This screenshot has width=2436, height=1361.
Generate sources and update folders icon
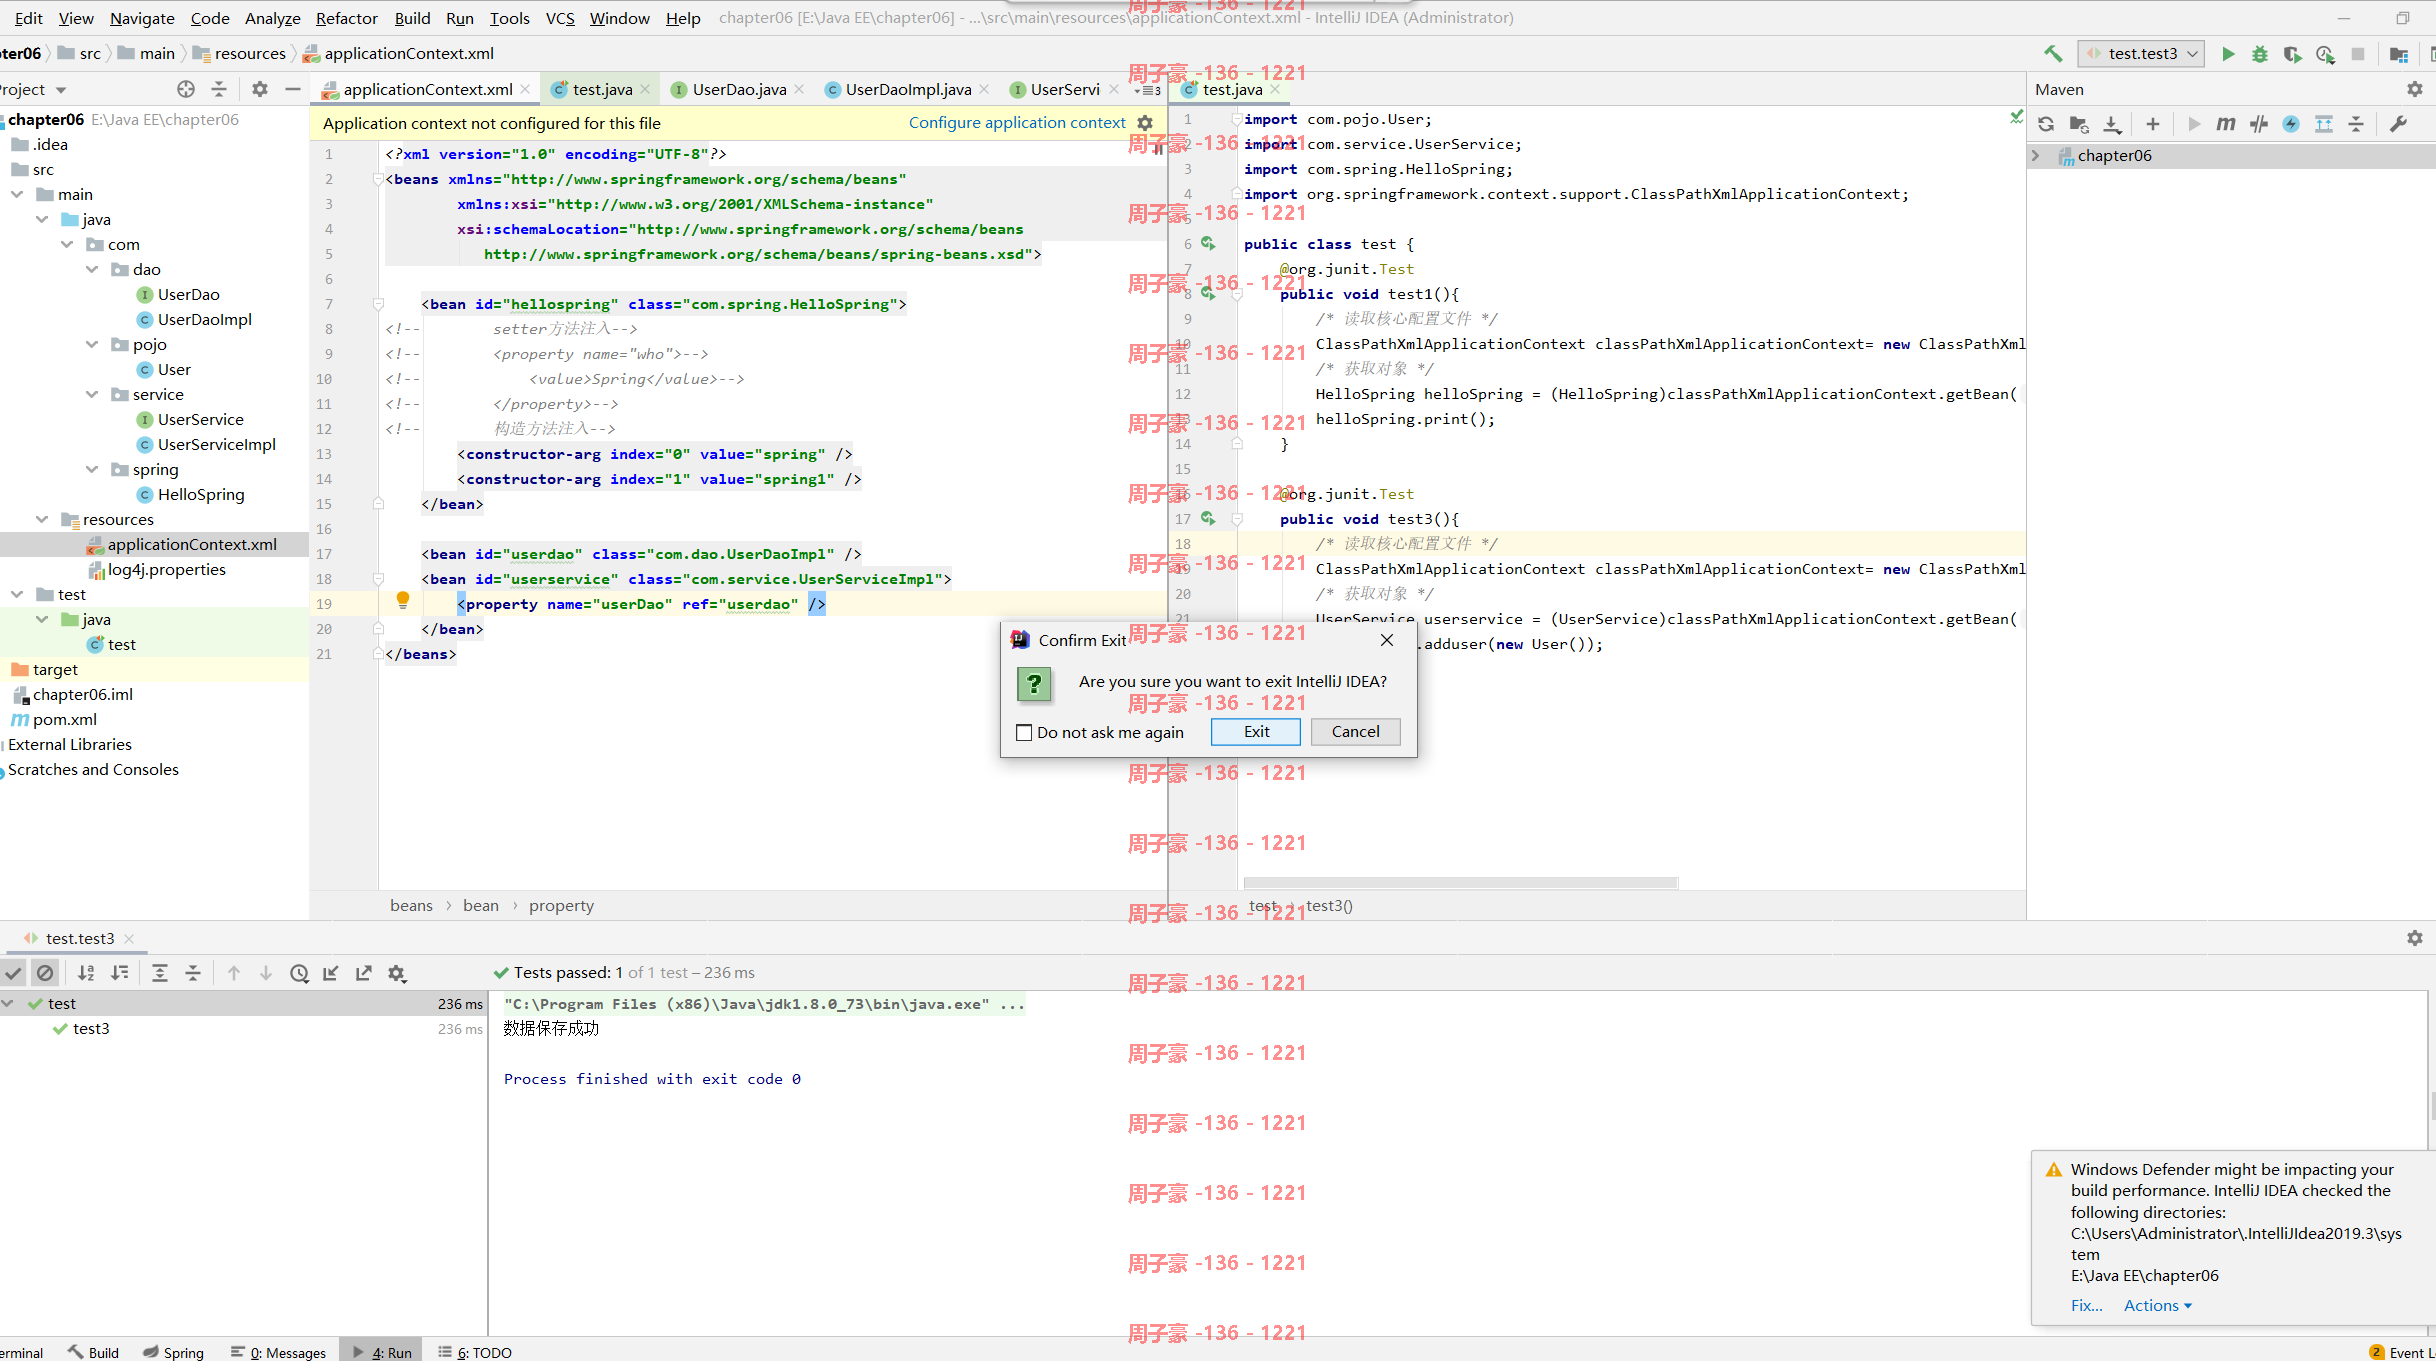coord(2079,124)
